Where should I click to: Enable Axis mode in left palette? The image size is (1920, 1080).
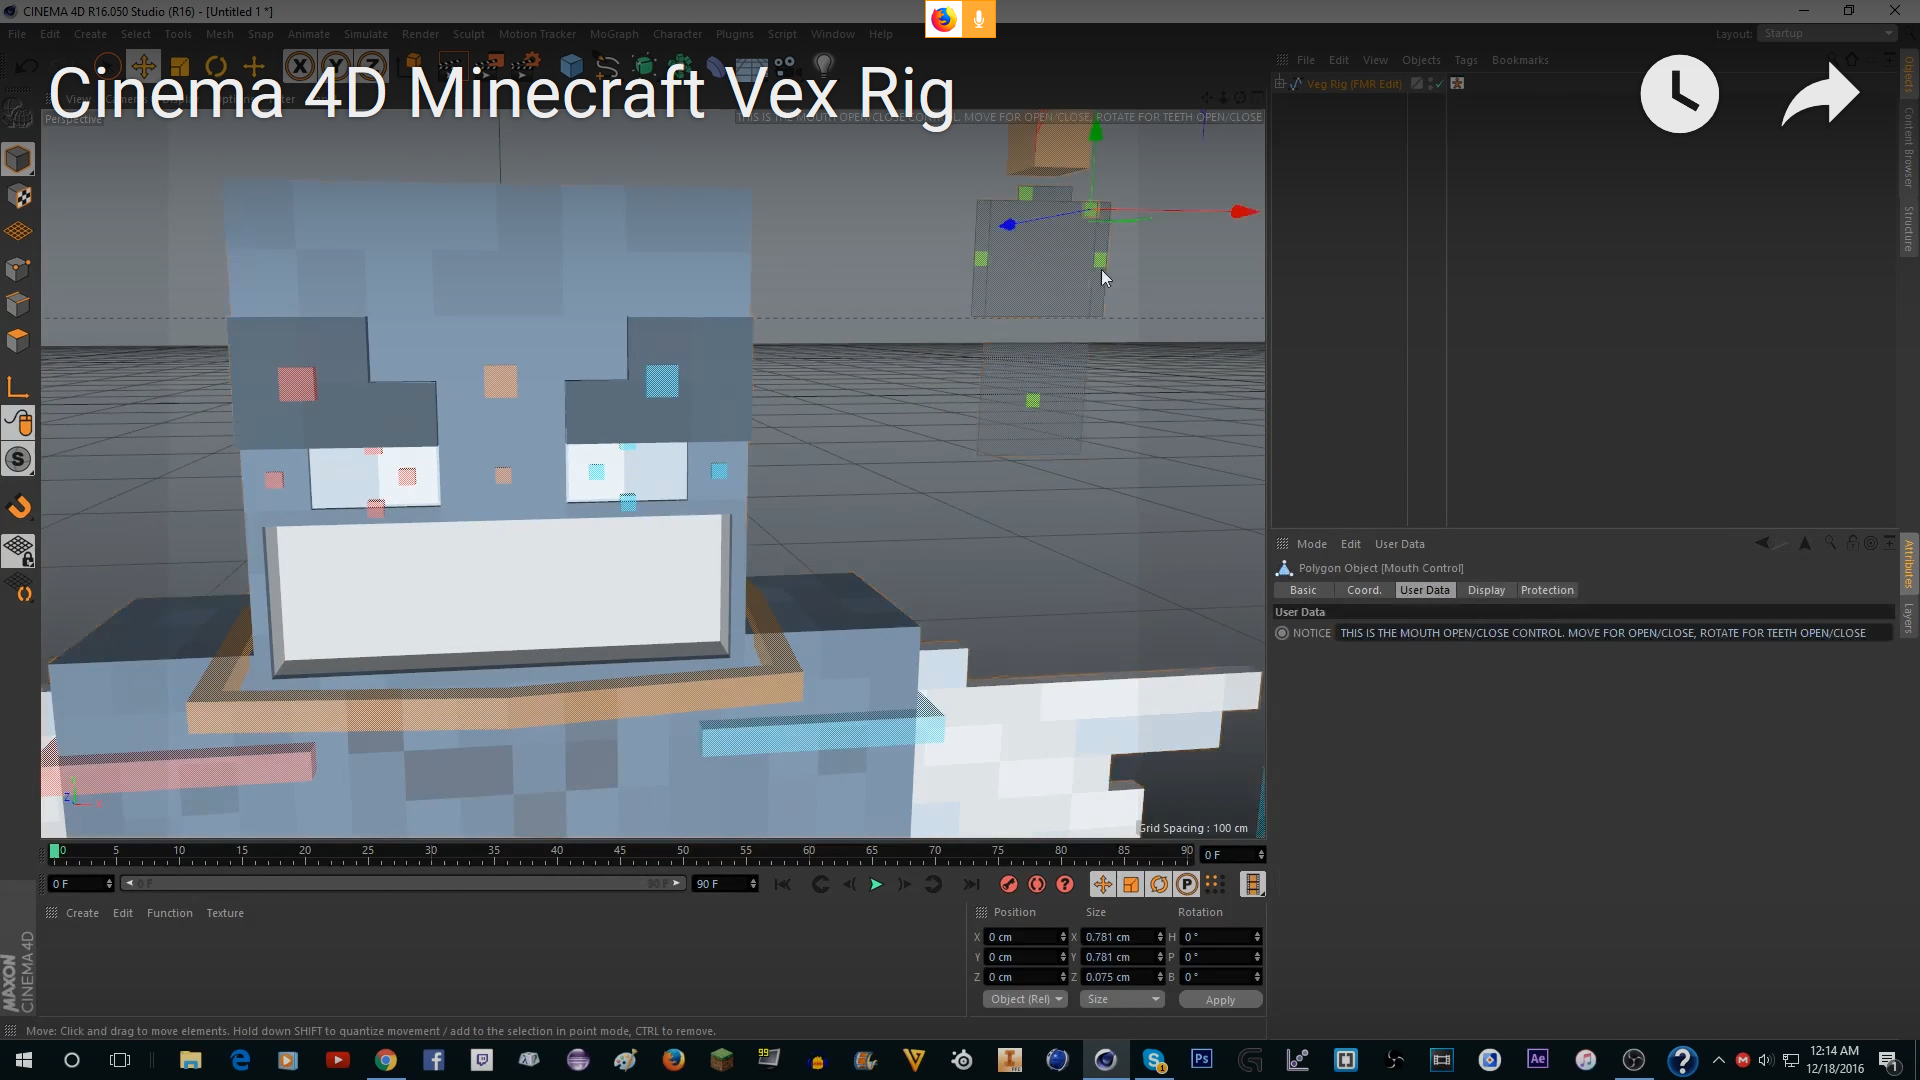click(18, 387)
